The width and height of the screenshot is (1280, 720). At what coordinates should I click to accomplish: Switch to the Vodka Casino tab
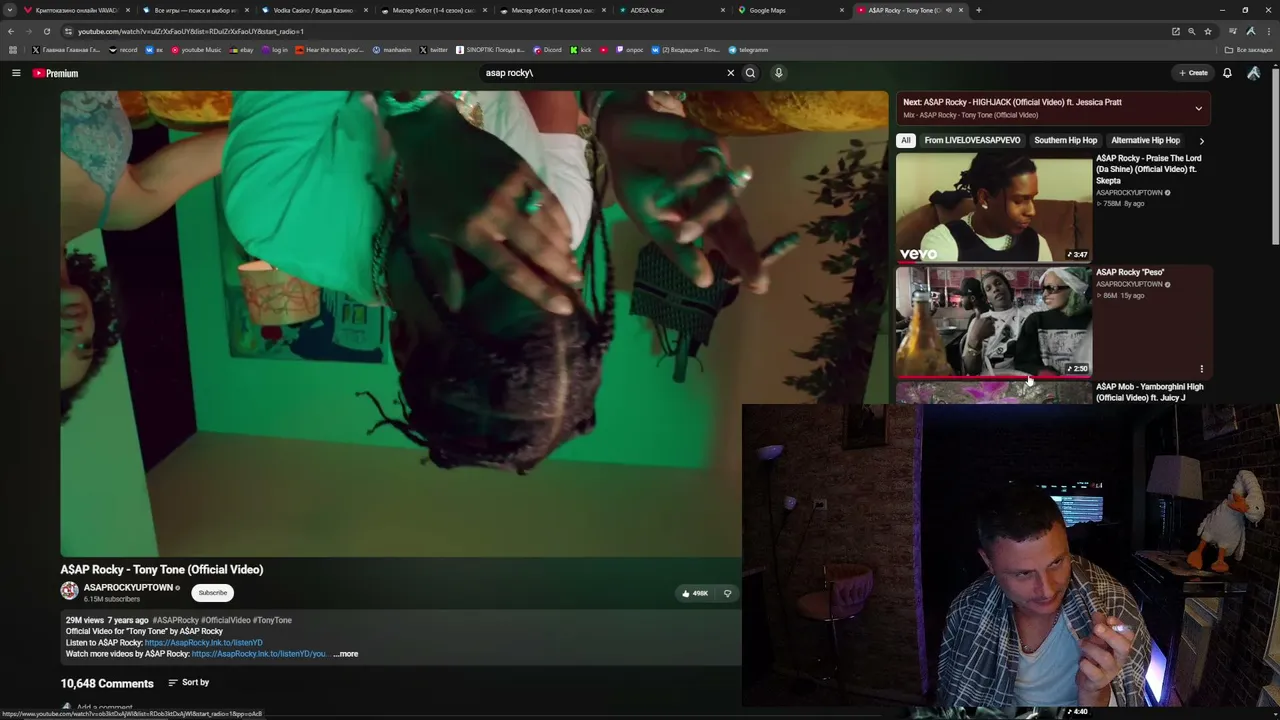[315, 10]
